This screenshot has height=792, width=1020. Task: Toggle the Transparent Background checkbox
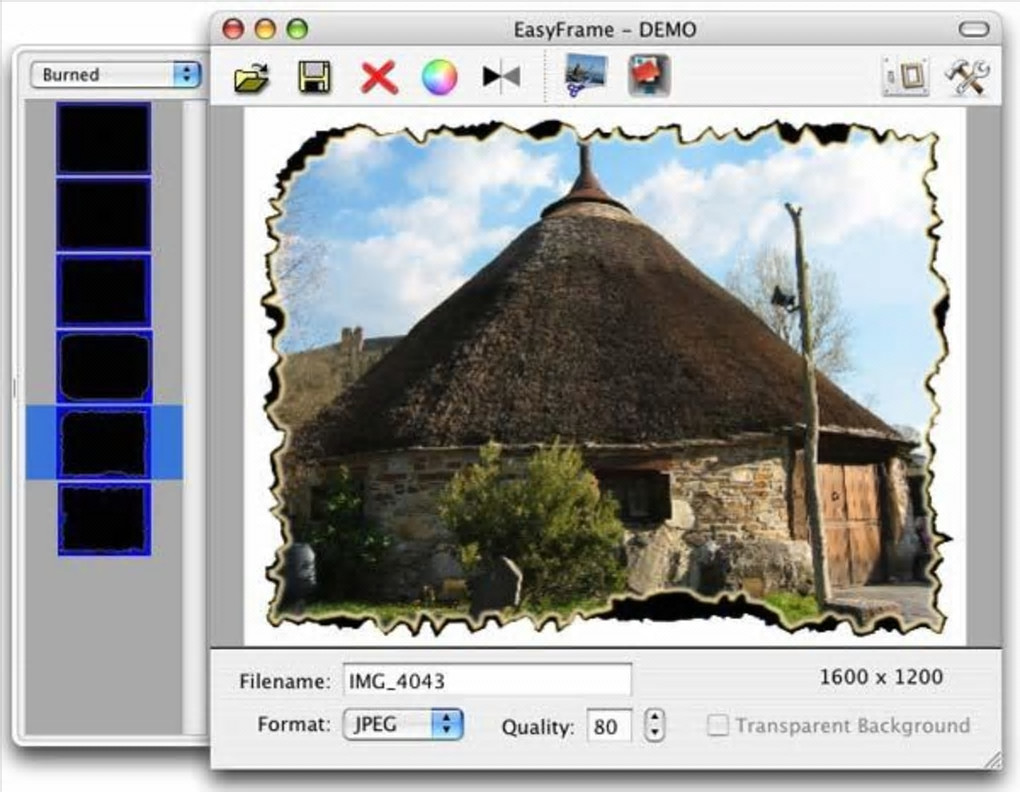(718, 725)
